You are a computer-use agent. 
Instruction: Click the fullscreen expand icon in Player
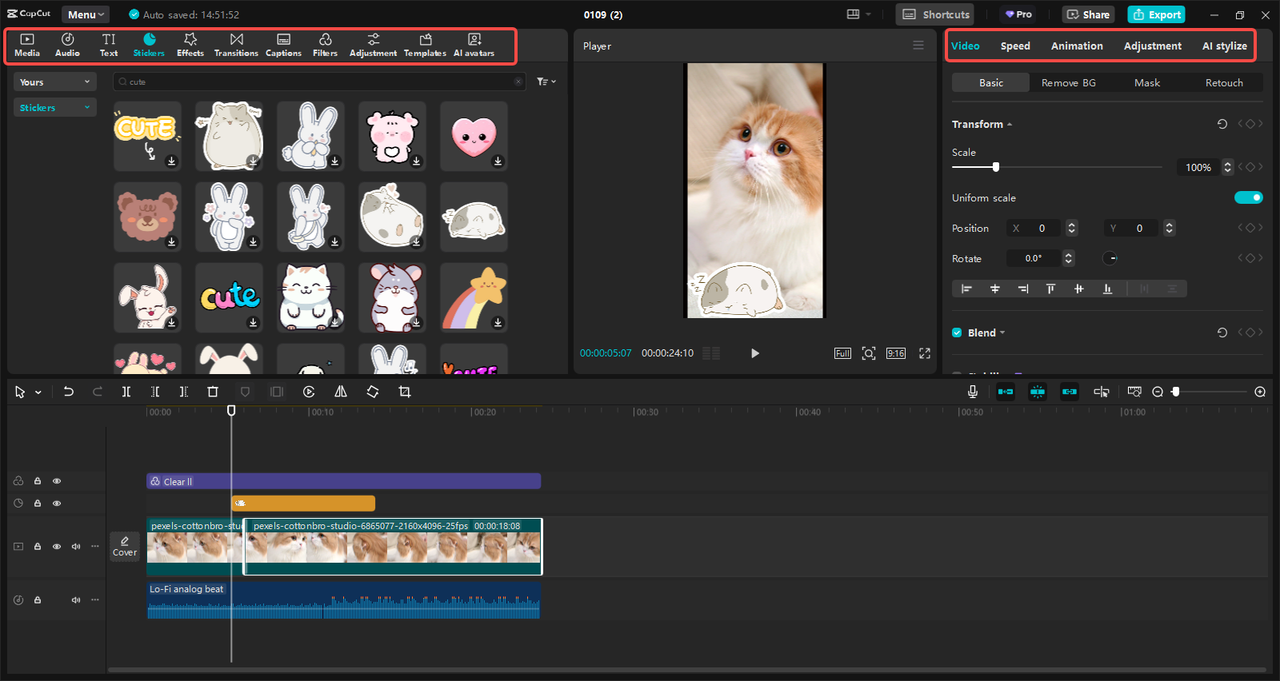point(925,353)
